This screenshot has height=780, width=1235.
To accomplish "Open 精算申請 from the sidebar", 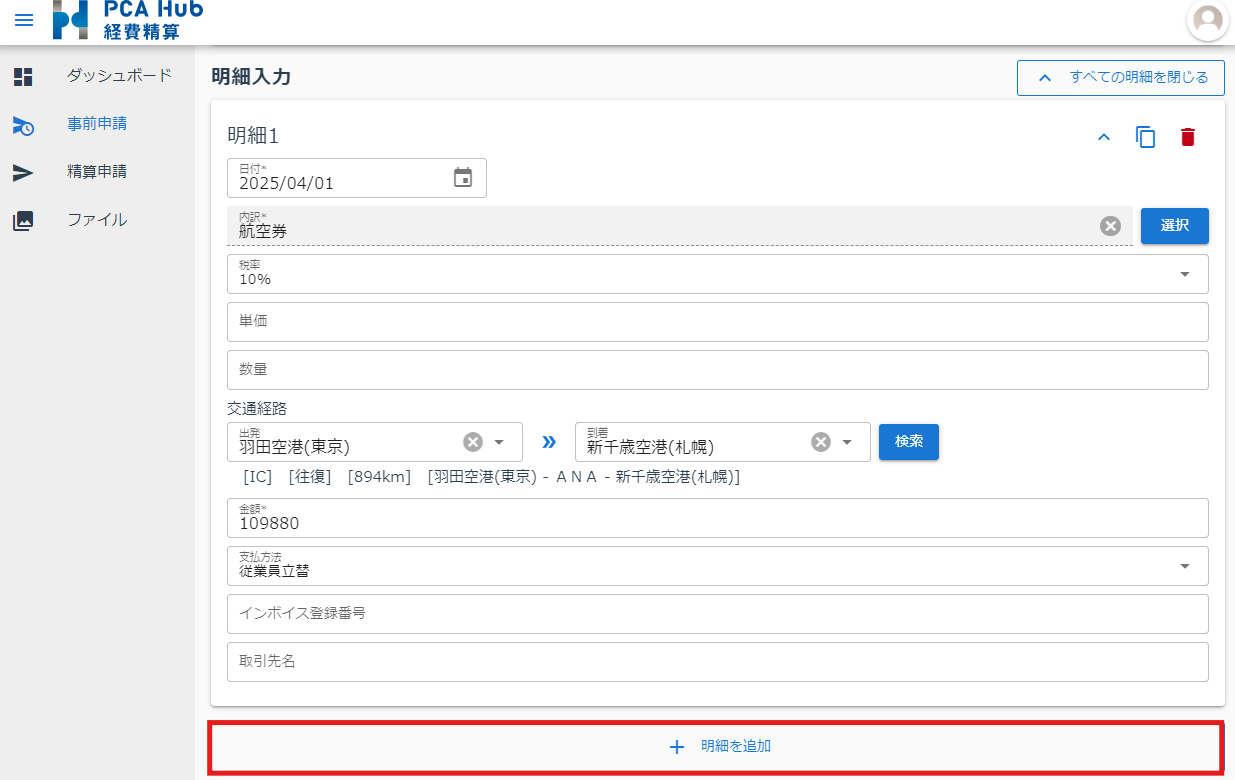I will (96, 172).
